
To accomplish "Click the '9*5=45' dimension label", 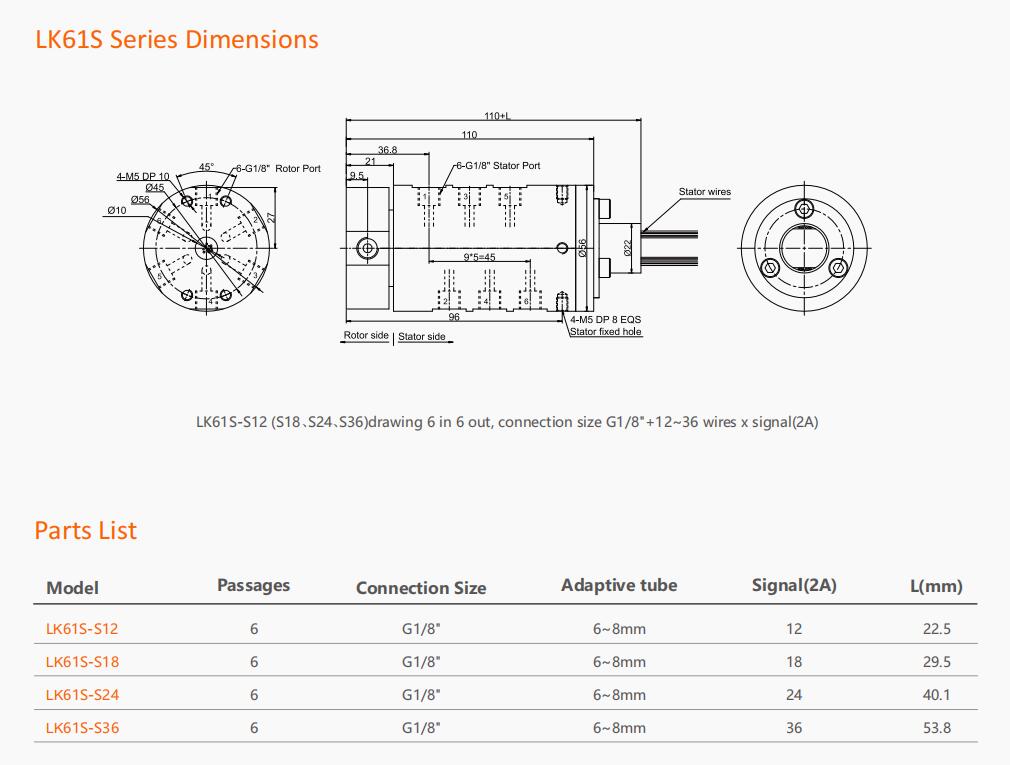I will click(479, 257).
